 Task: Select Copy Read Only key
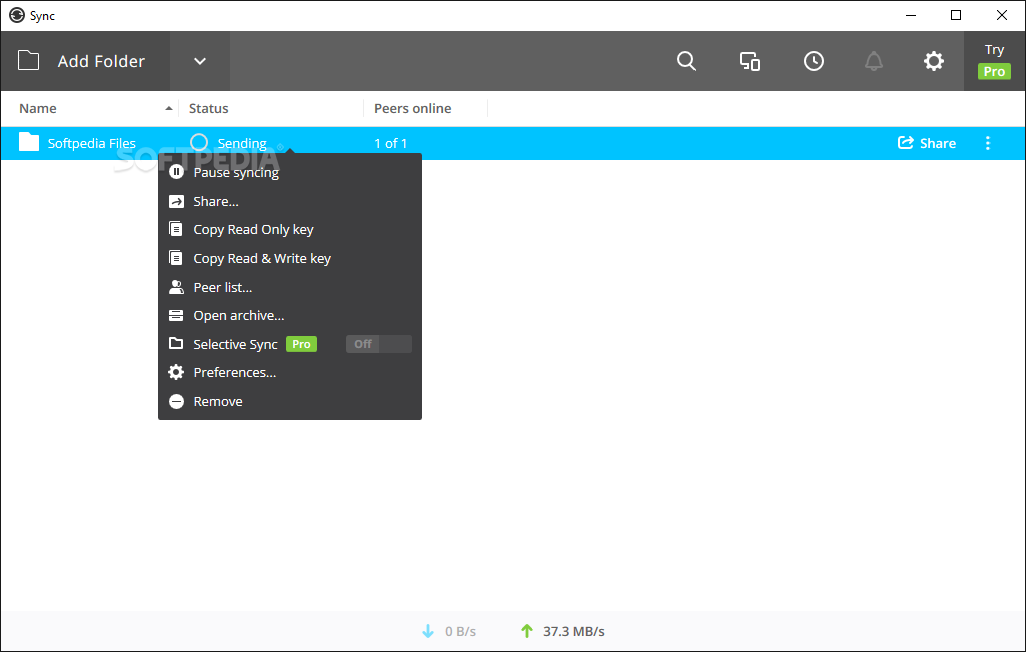[x=290, y=229]
